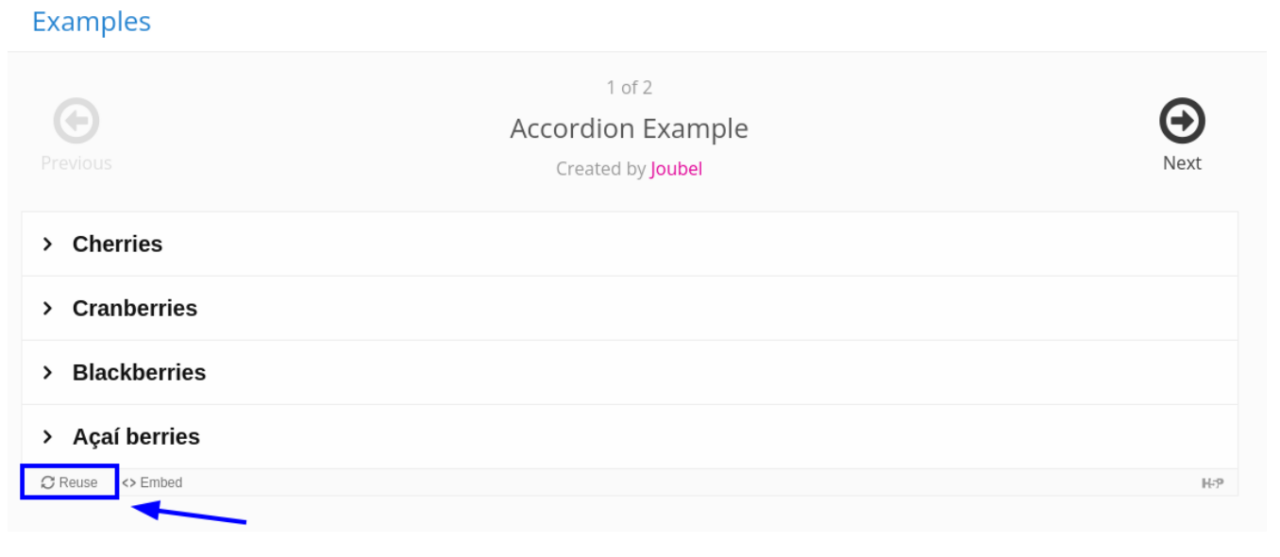Click the Previous text label
1280x557 pixels.
76,163
